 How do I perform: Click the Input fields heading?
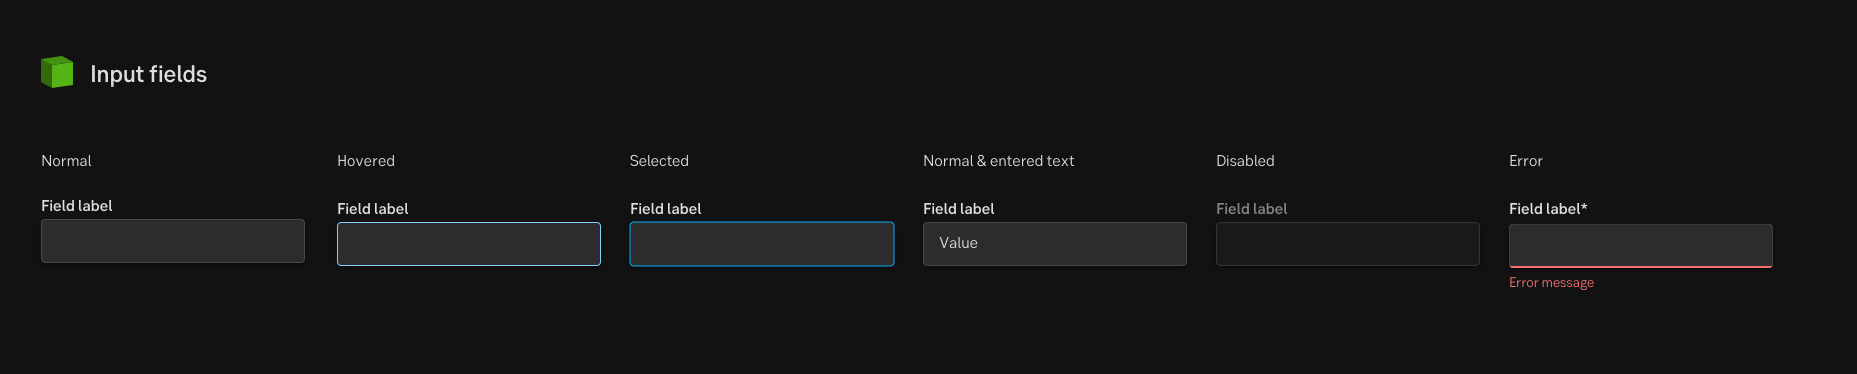149,74
